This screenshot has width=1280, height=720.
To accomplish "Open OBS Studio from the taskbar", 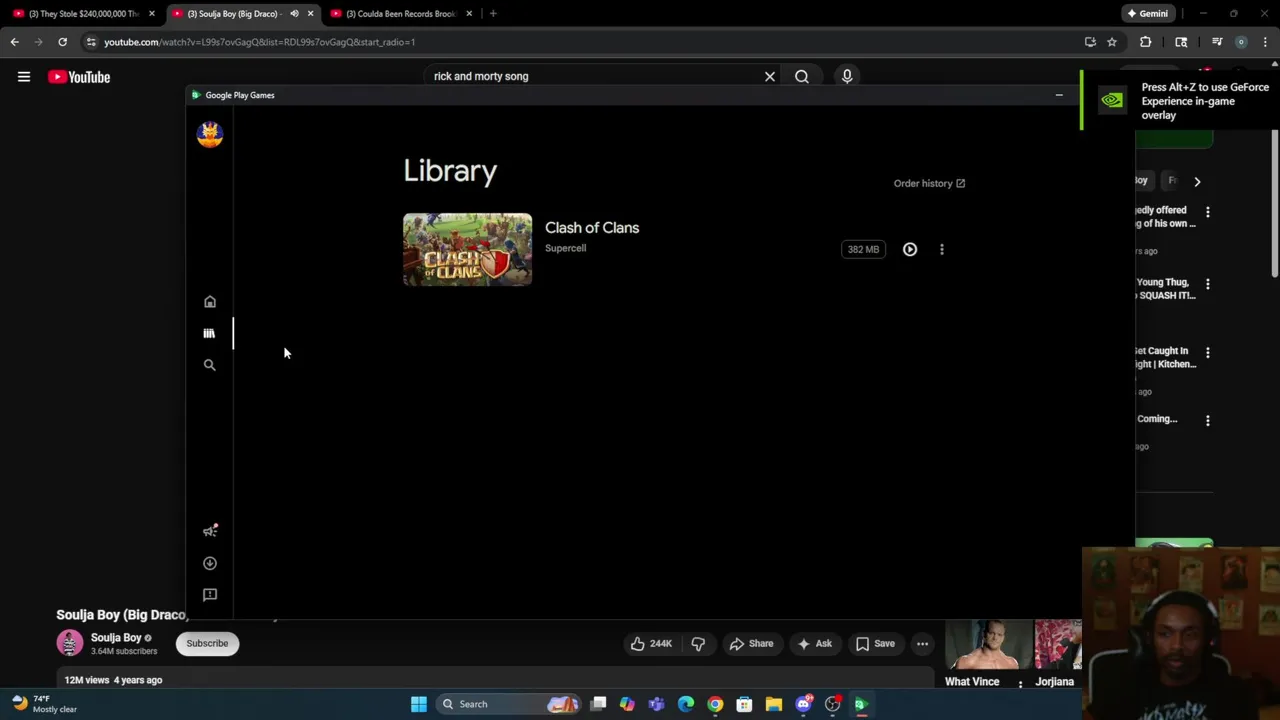I will coord(832,704).
